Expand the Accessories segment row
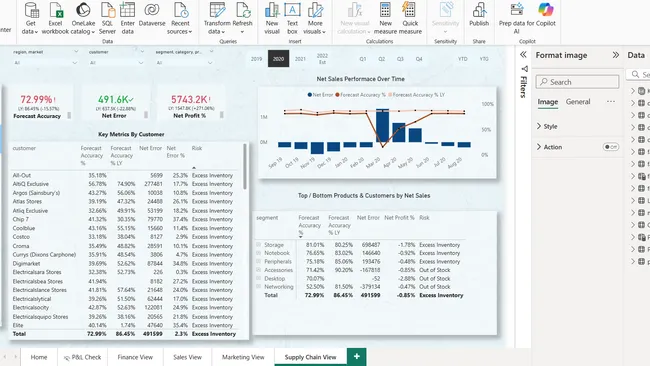 point(258,270)
